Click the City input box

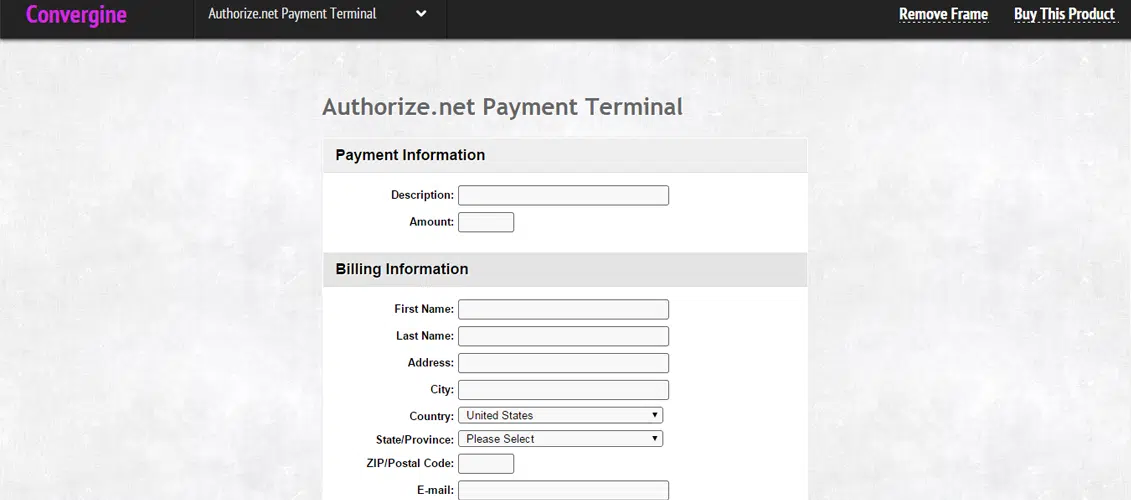[x=563, y=390]
